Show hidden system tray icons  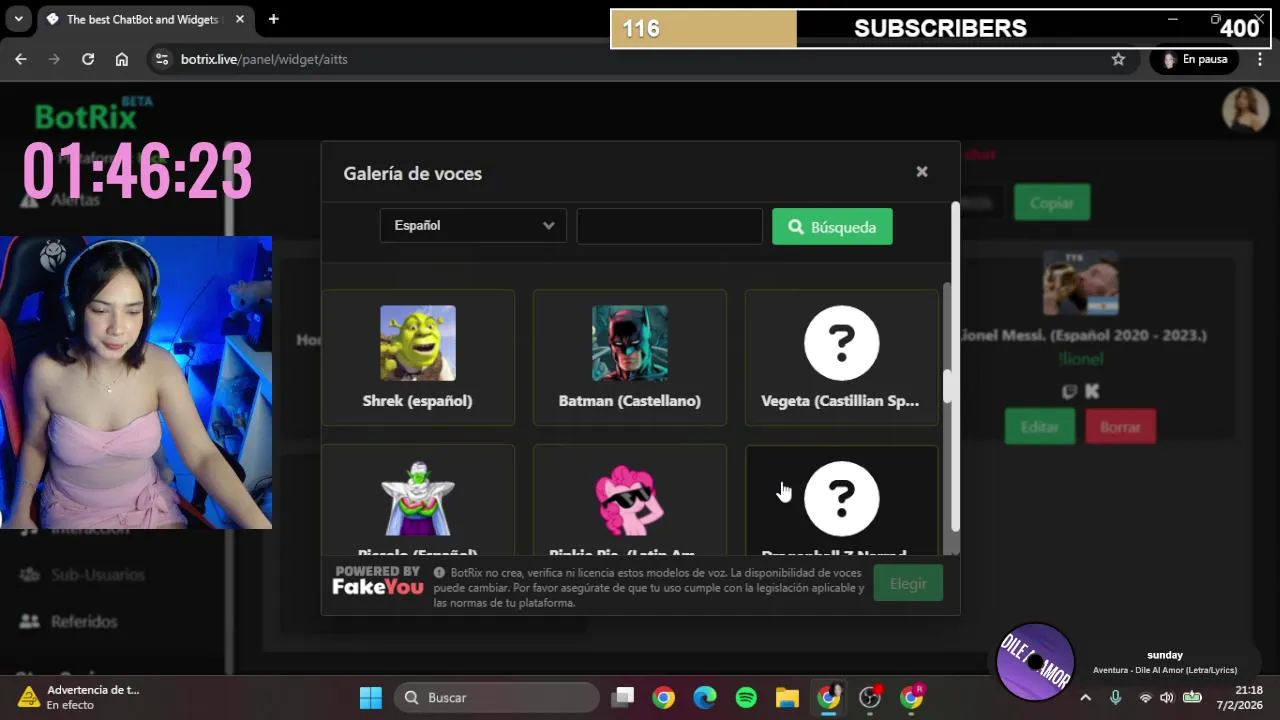[x=1085, y=697]
